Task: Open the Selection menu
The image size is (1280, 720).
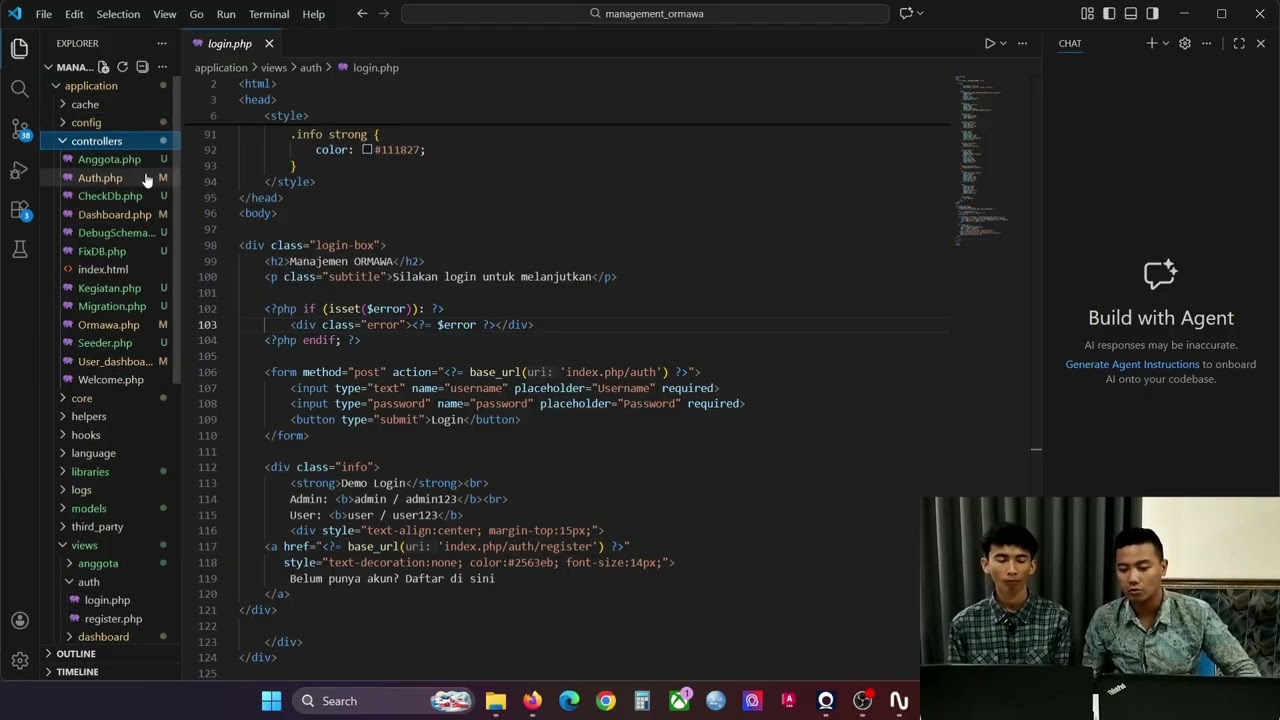Action: [x=118, y=14]
